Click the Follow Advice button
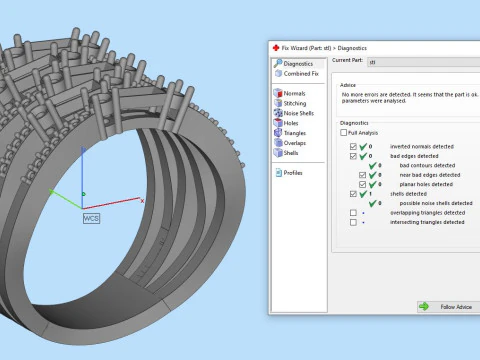Image resolution: width=480 pixels, height=360 pixels. click(x=449, y=307)
